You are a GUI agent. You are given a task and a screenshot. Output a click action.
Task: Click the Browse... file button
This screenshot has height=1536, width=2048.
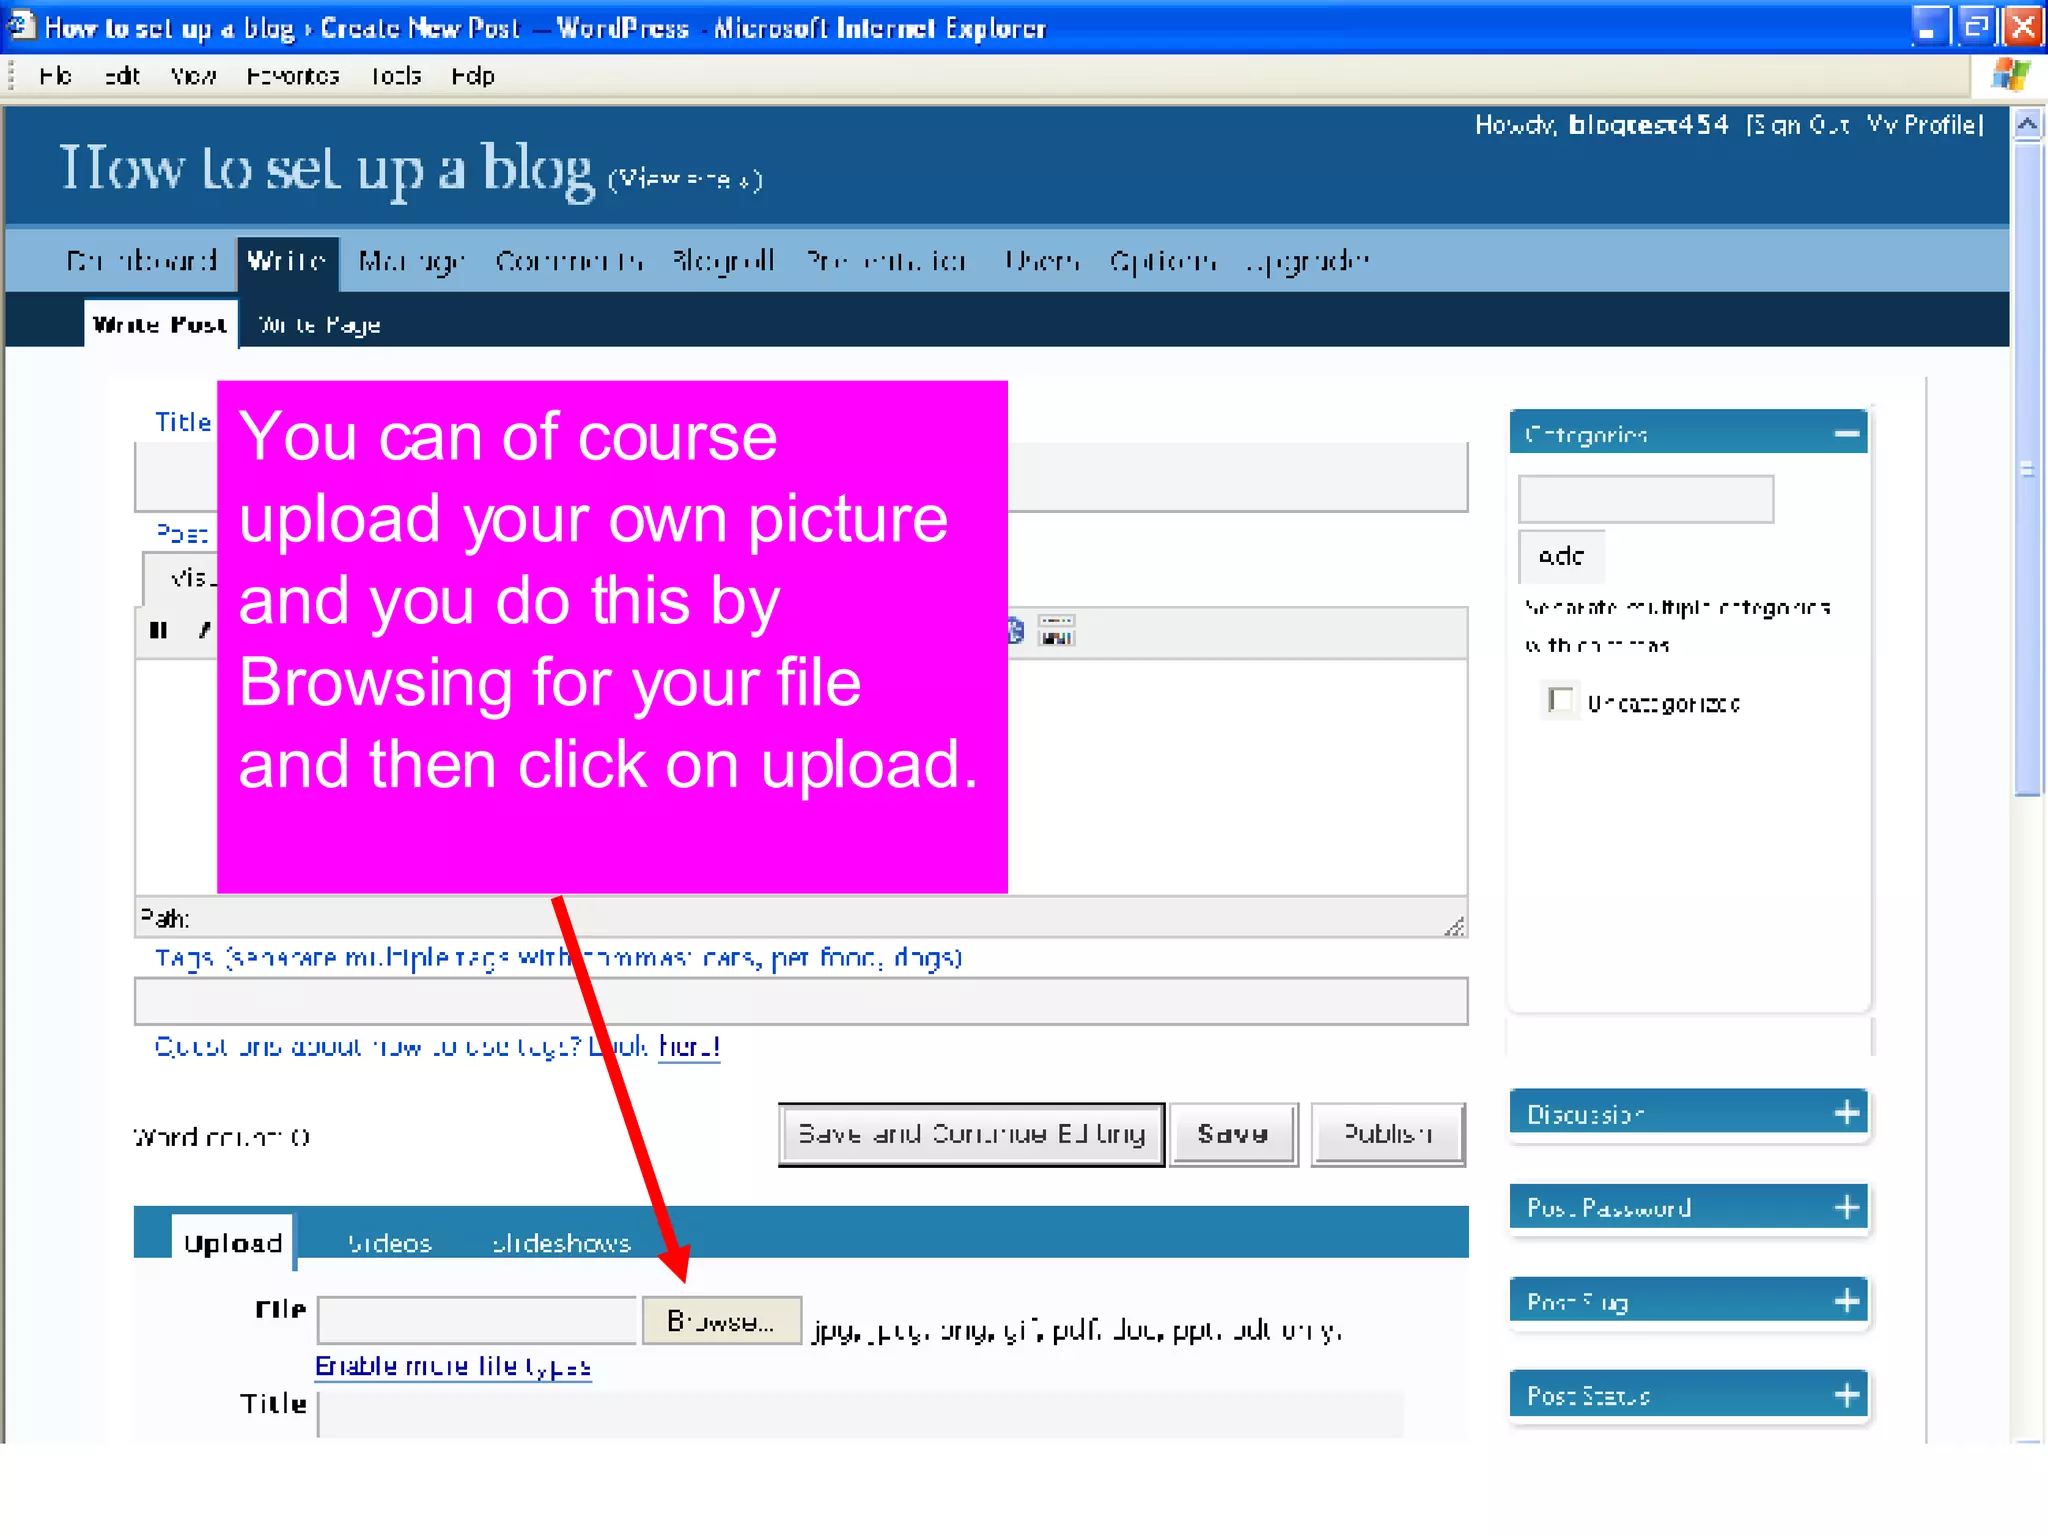tap(721, 1321)
